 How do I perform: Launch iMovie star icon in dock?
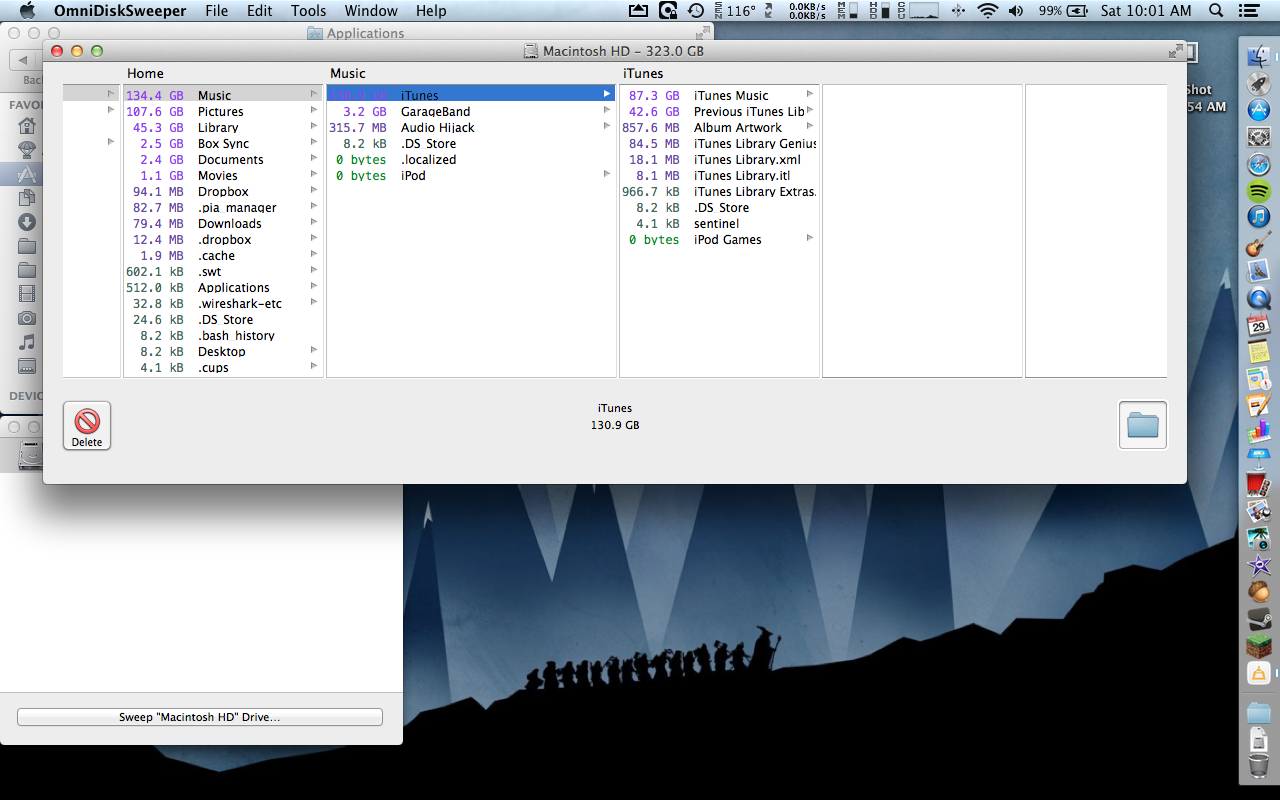click(1259, 566)
